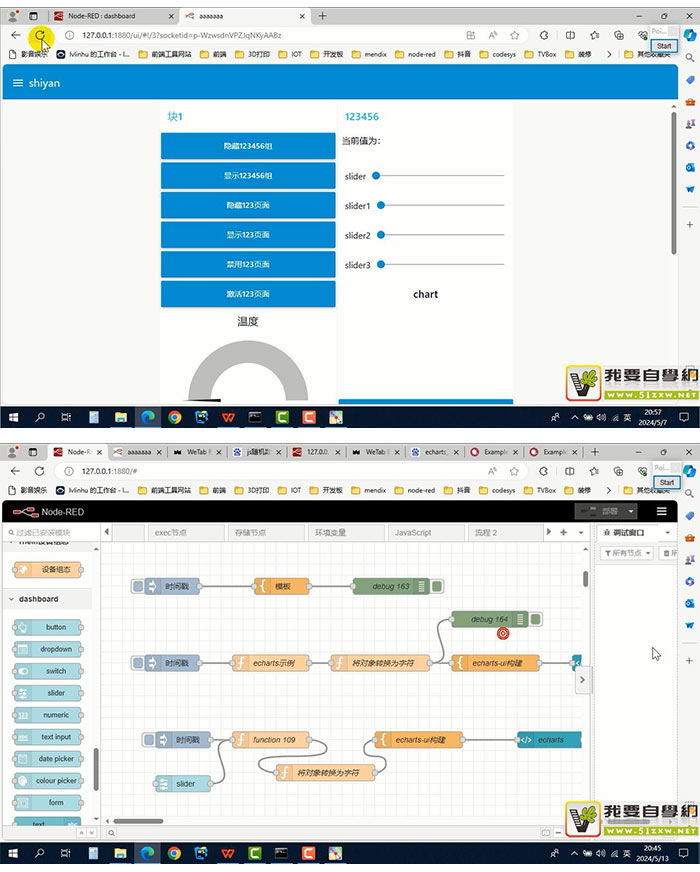Select the date picker palette node

tap(48, 759)
